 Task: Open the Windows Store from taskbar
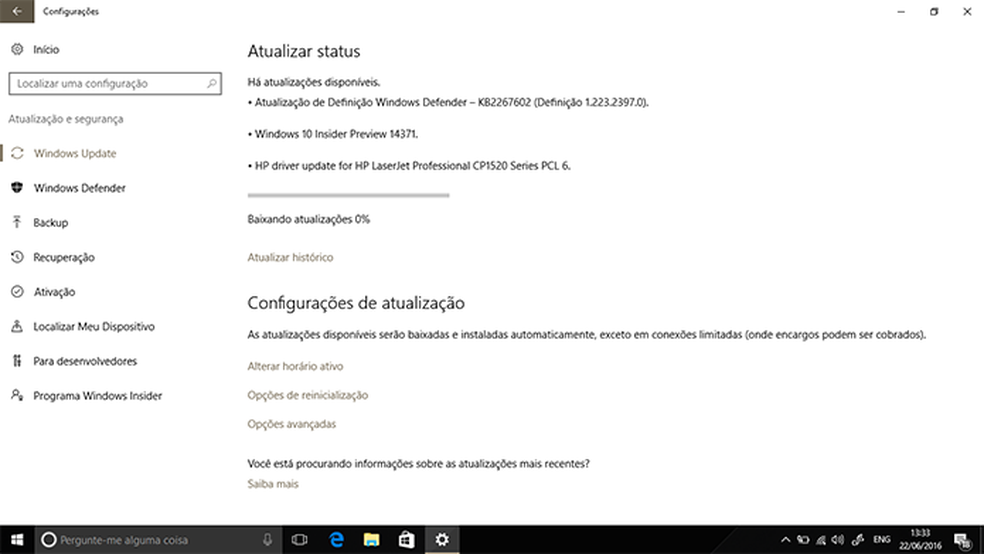pyautogui.click(x=407, y=540)
